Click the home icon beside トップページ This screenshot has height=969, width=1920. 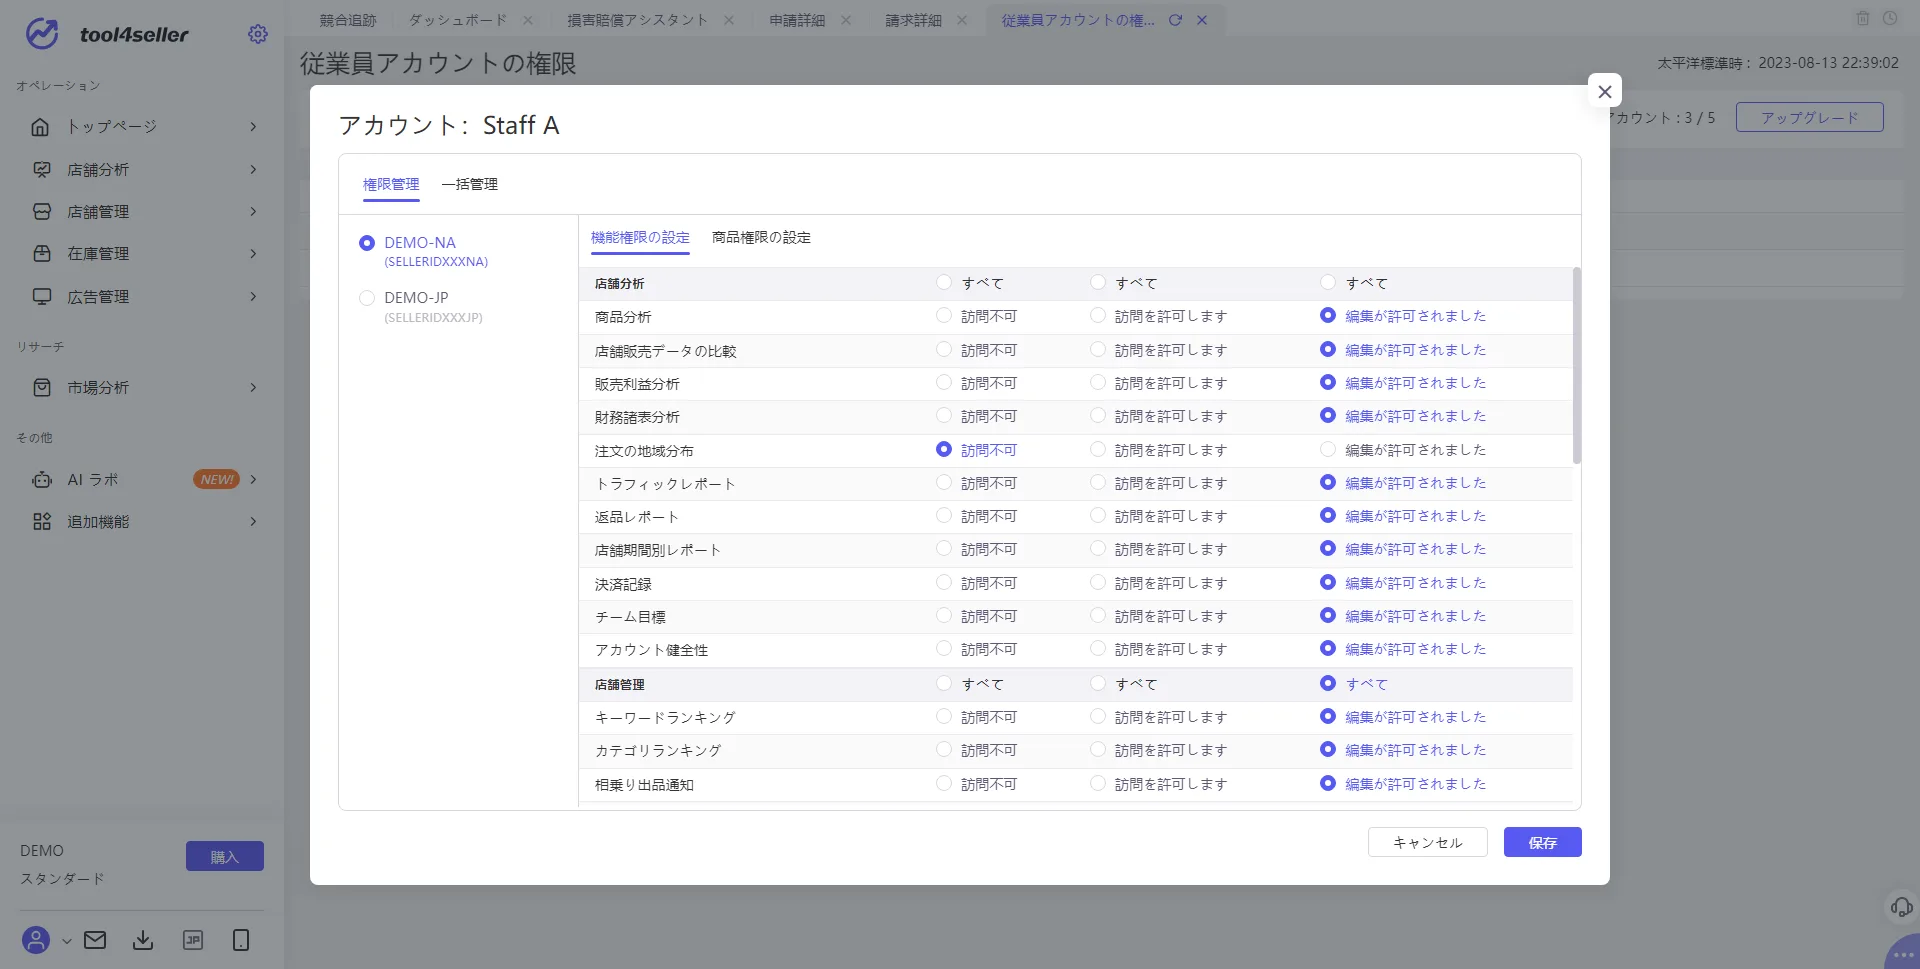pyautogui.click(x=41, y=127)
